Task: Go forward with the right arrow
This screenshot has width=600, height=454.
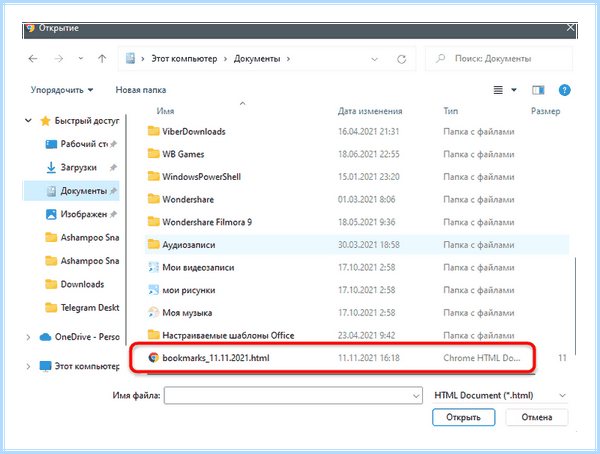Action: (x=59, y=59)
